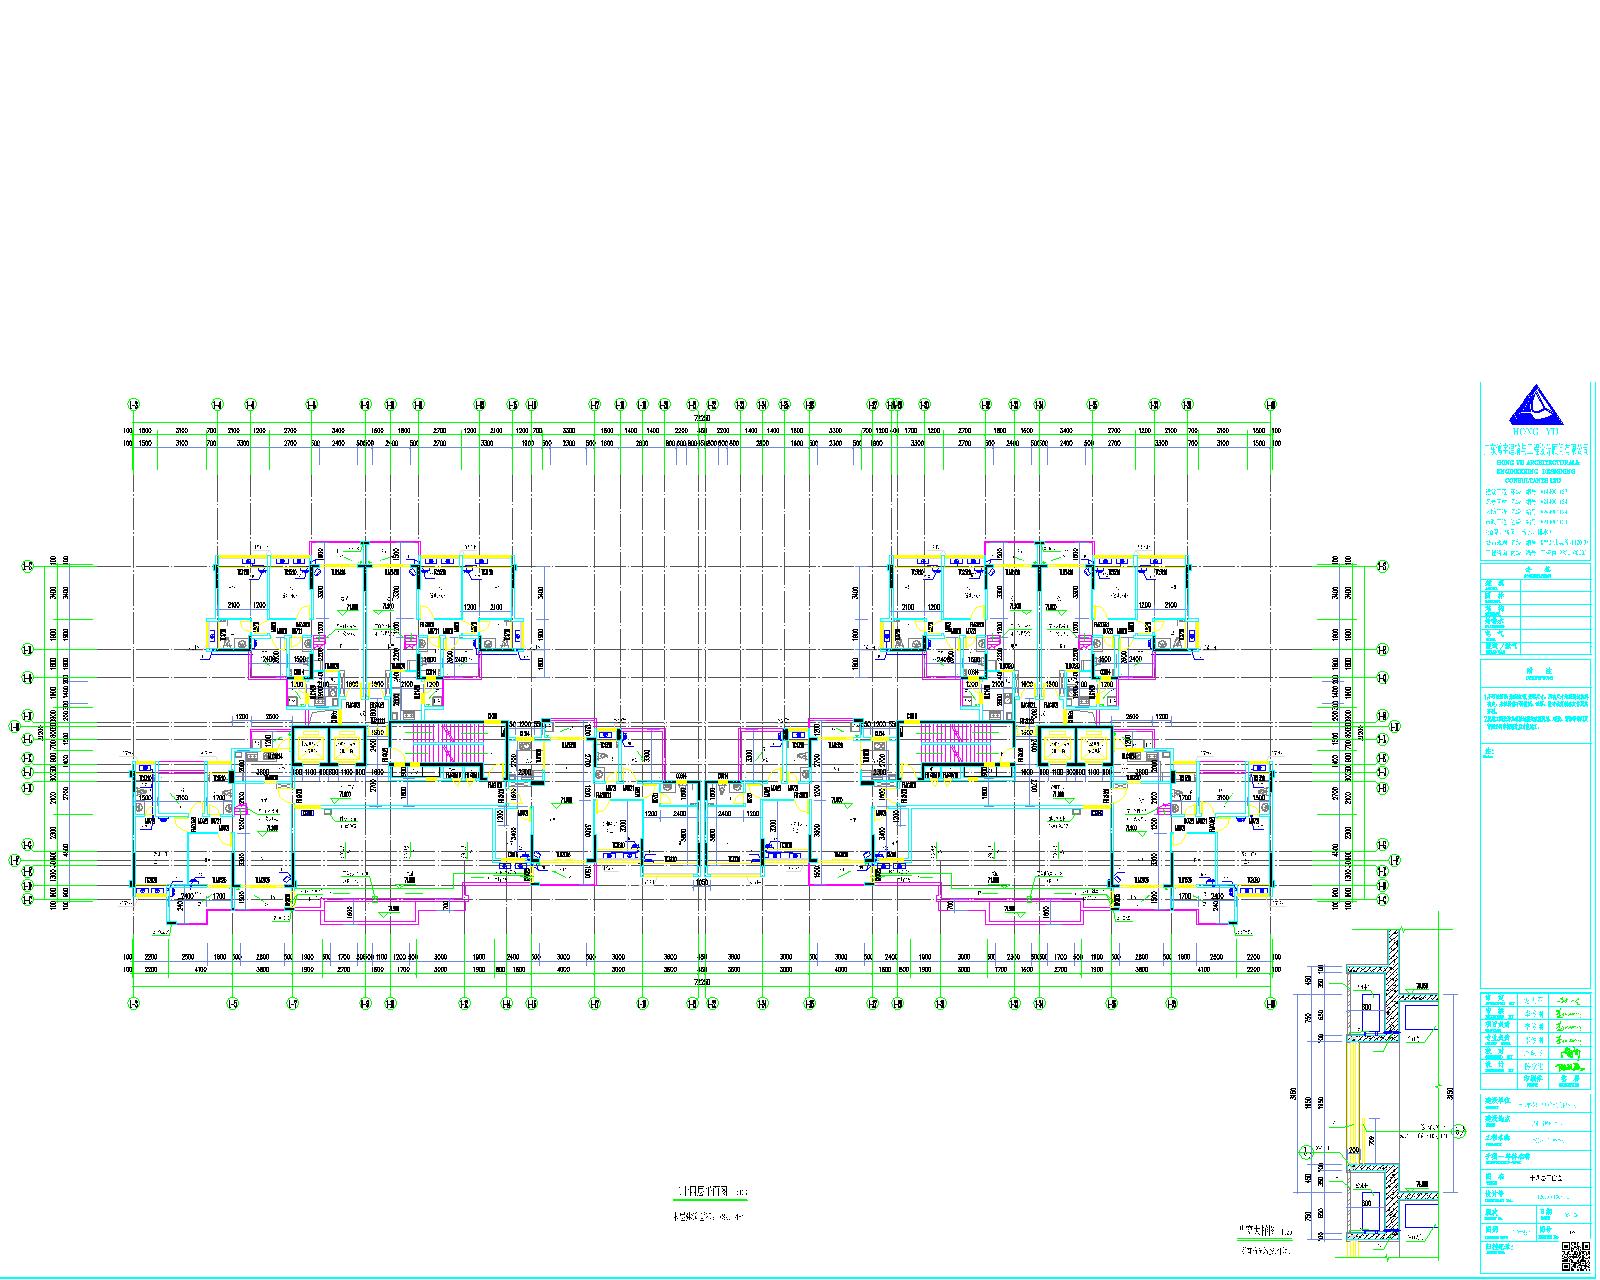
Task: Click the topmost axis bubble on right side
Action: click(1382, 567)
